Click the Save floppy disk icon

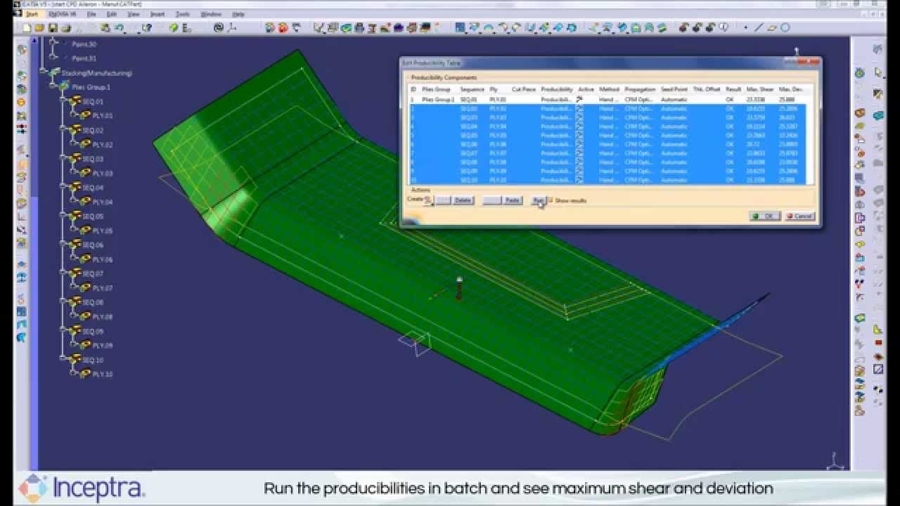53,28
